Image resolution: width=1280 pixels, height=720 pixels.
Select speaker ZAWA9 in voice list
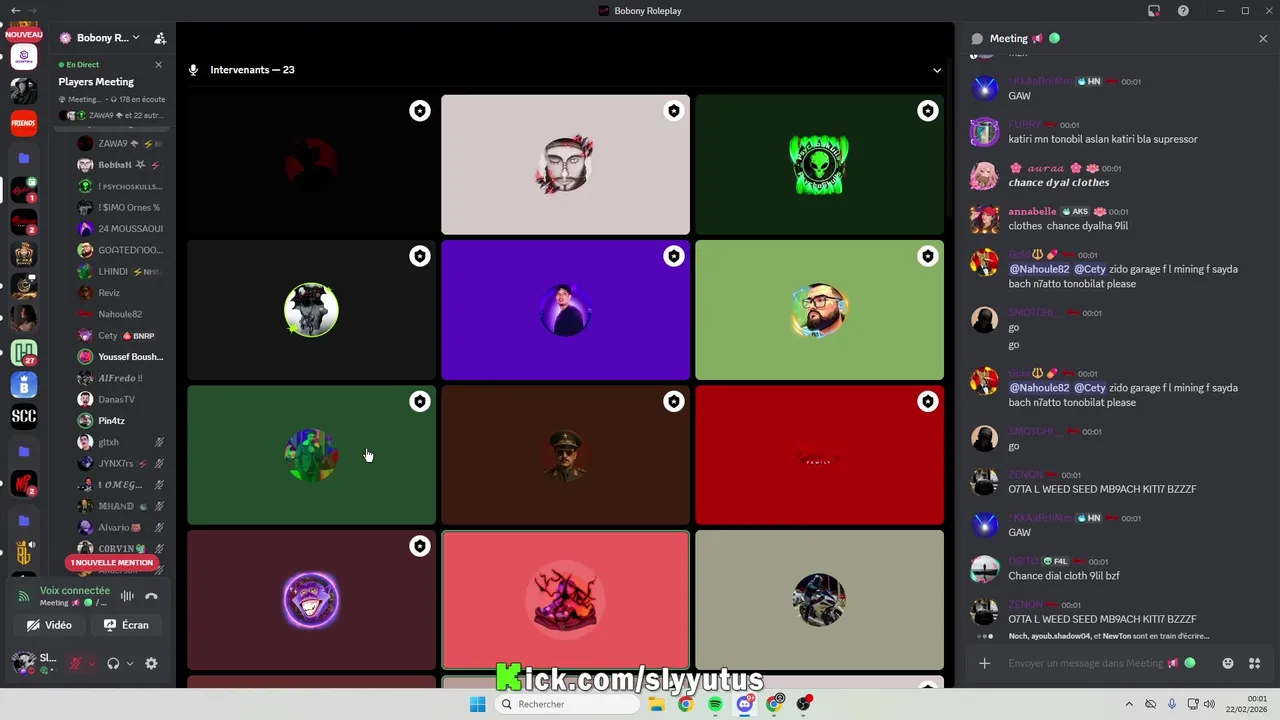(120, 144)
